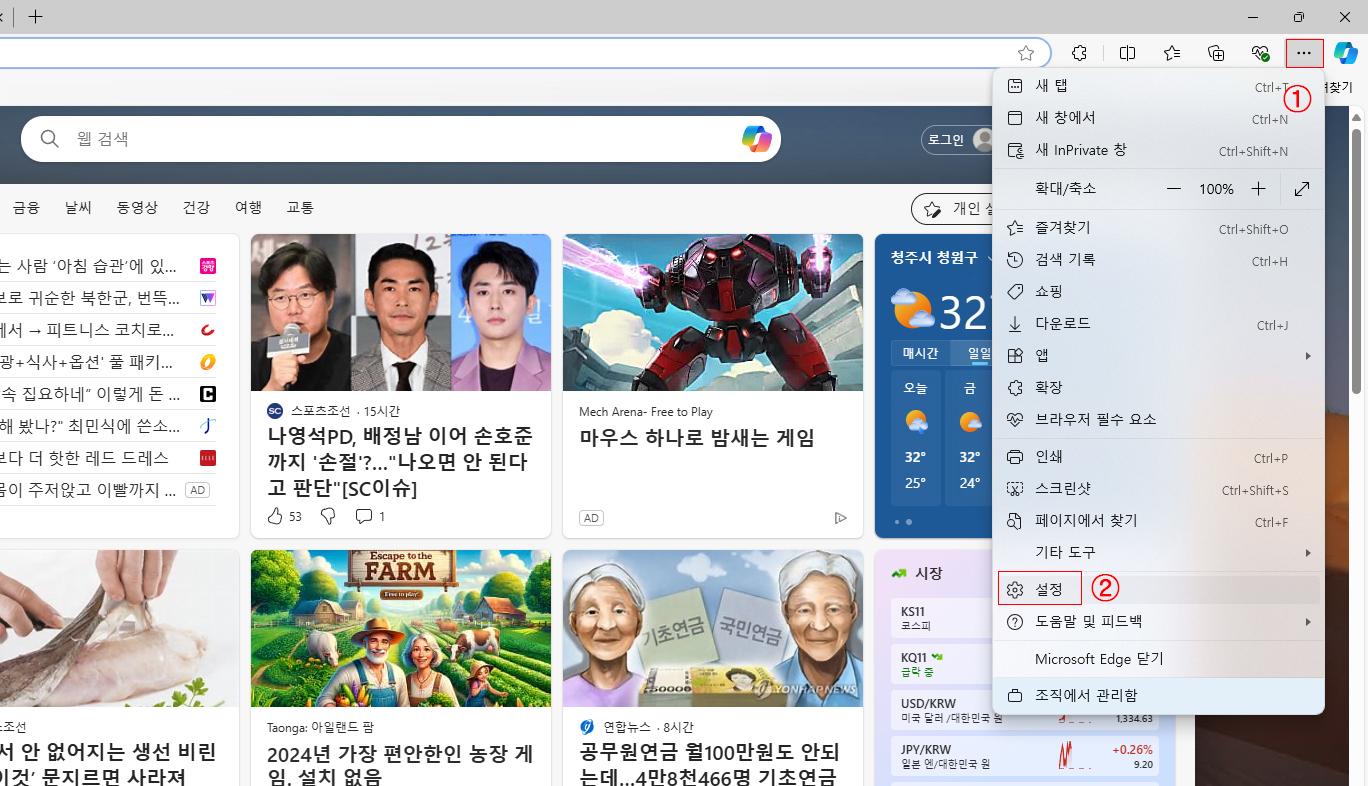Click Escape to the Farm thumbnail
Viewport: 1368px width, 786px height.
pyautogui.click(x=401, y=628)
